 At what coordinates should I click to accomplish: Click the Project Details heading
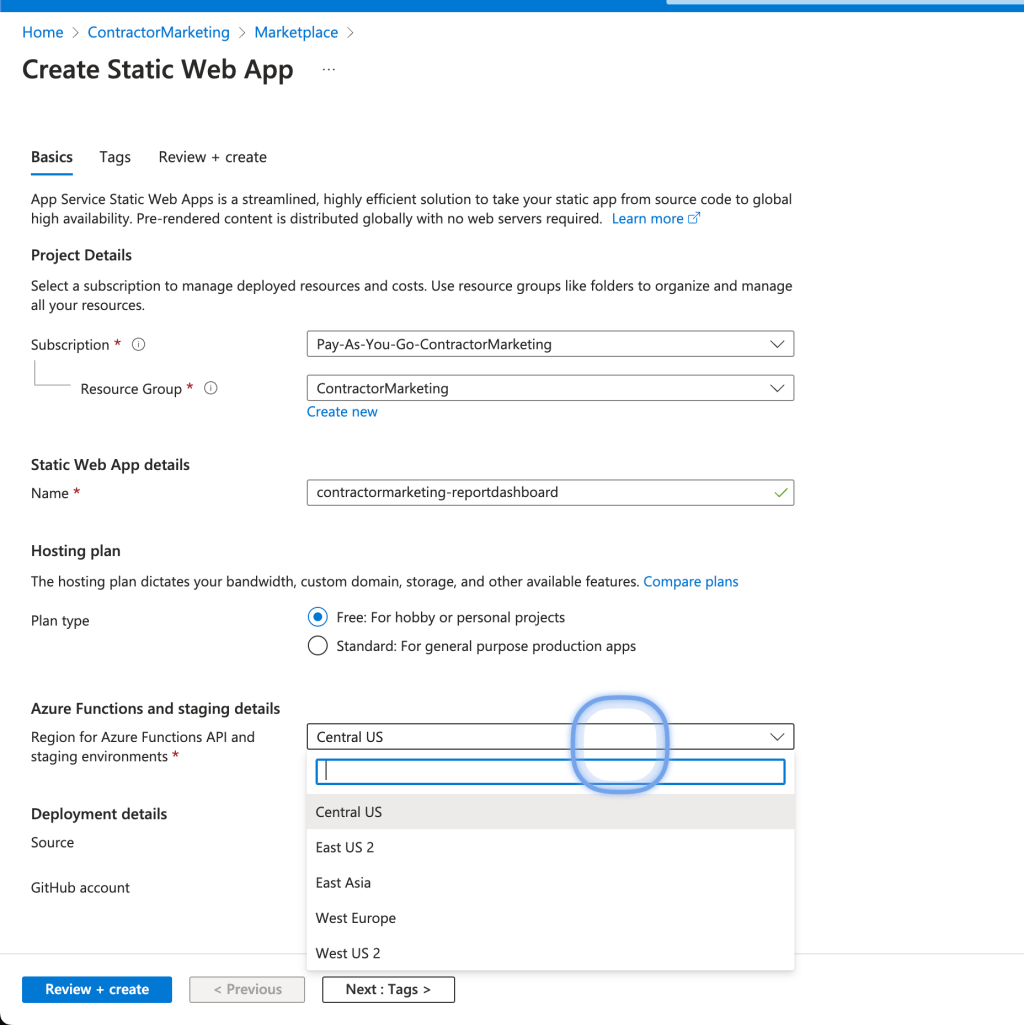[81, 255]
